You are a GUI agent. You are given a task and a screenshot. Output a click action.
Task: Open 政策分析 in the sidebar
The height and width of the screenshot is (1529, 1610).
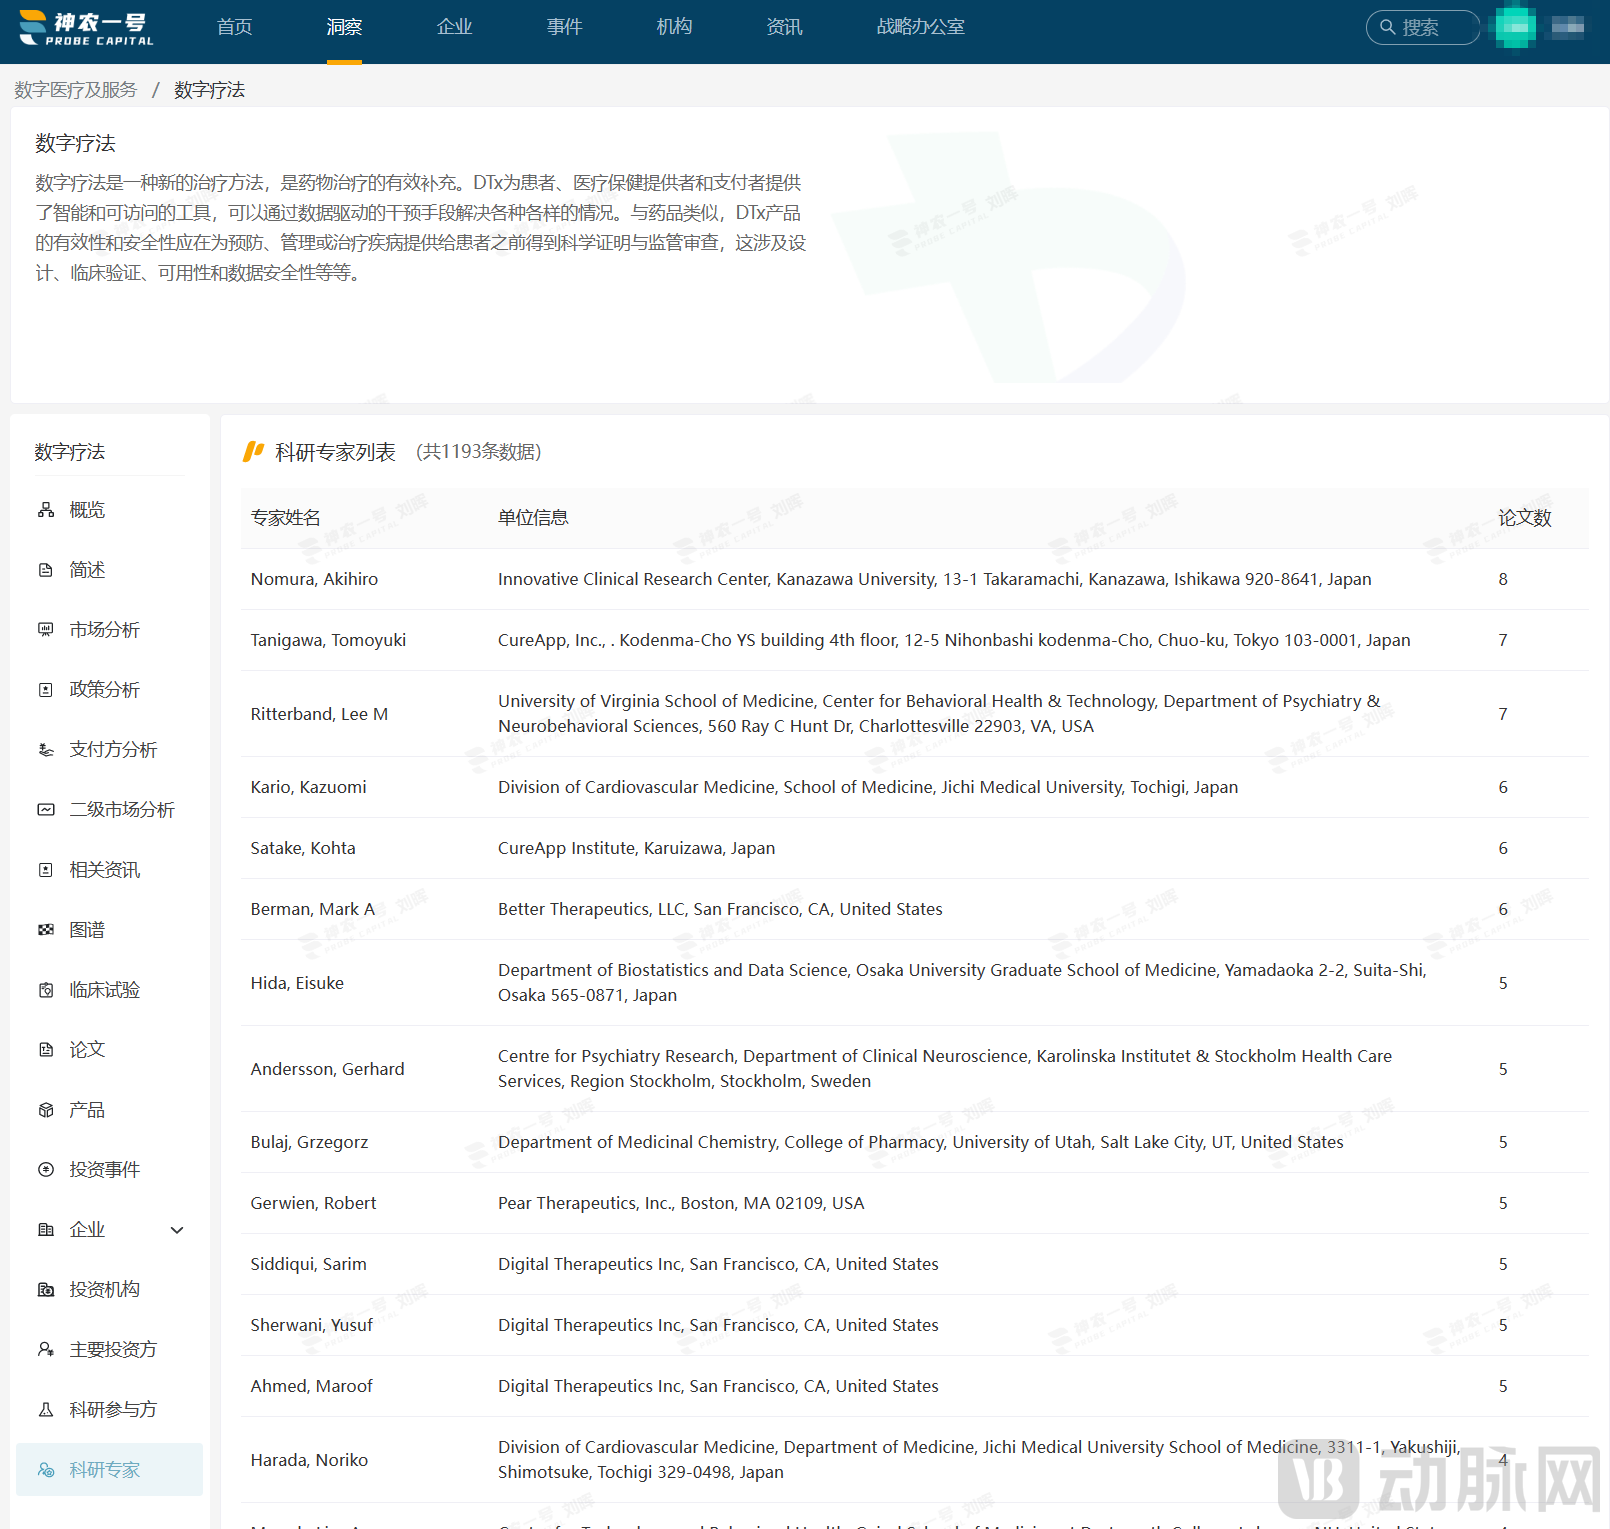pos(104,690)
